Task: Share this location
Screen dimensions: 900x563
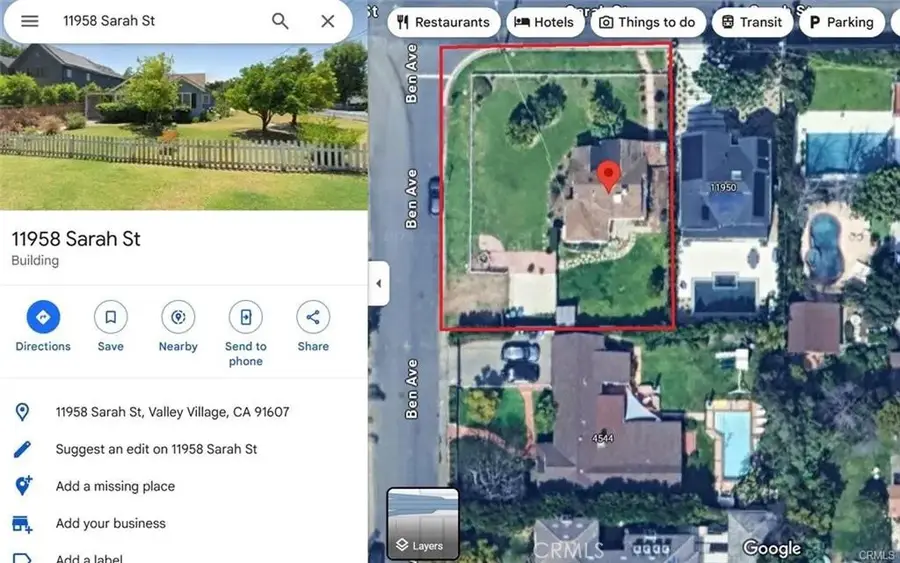Action: [313, 318]
